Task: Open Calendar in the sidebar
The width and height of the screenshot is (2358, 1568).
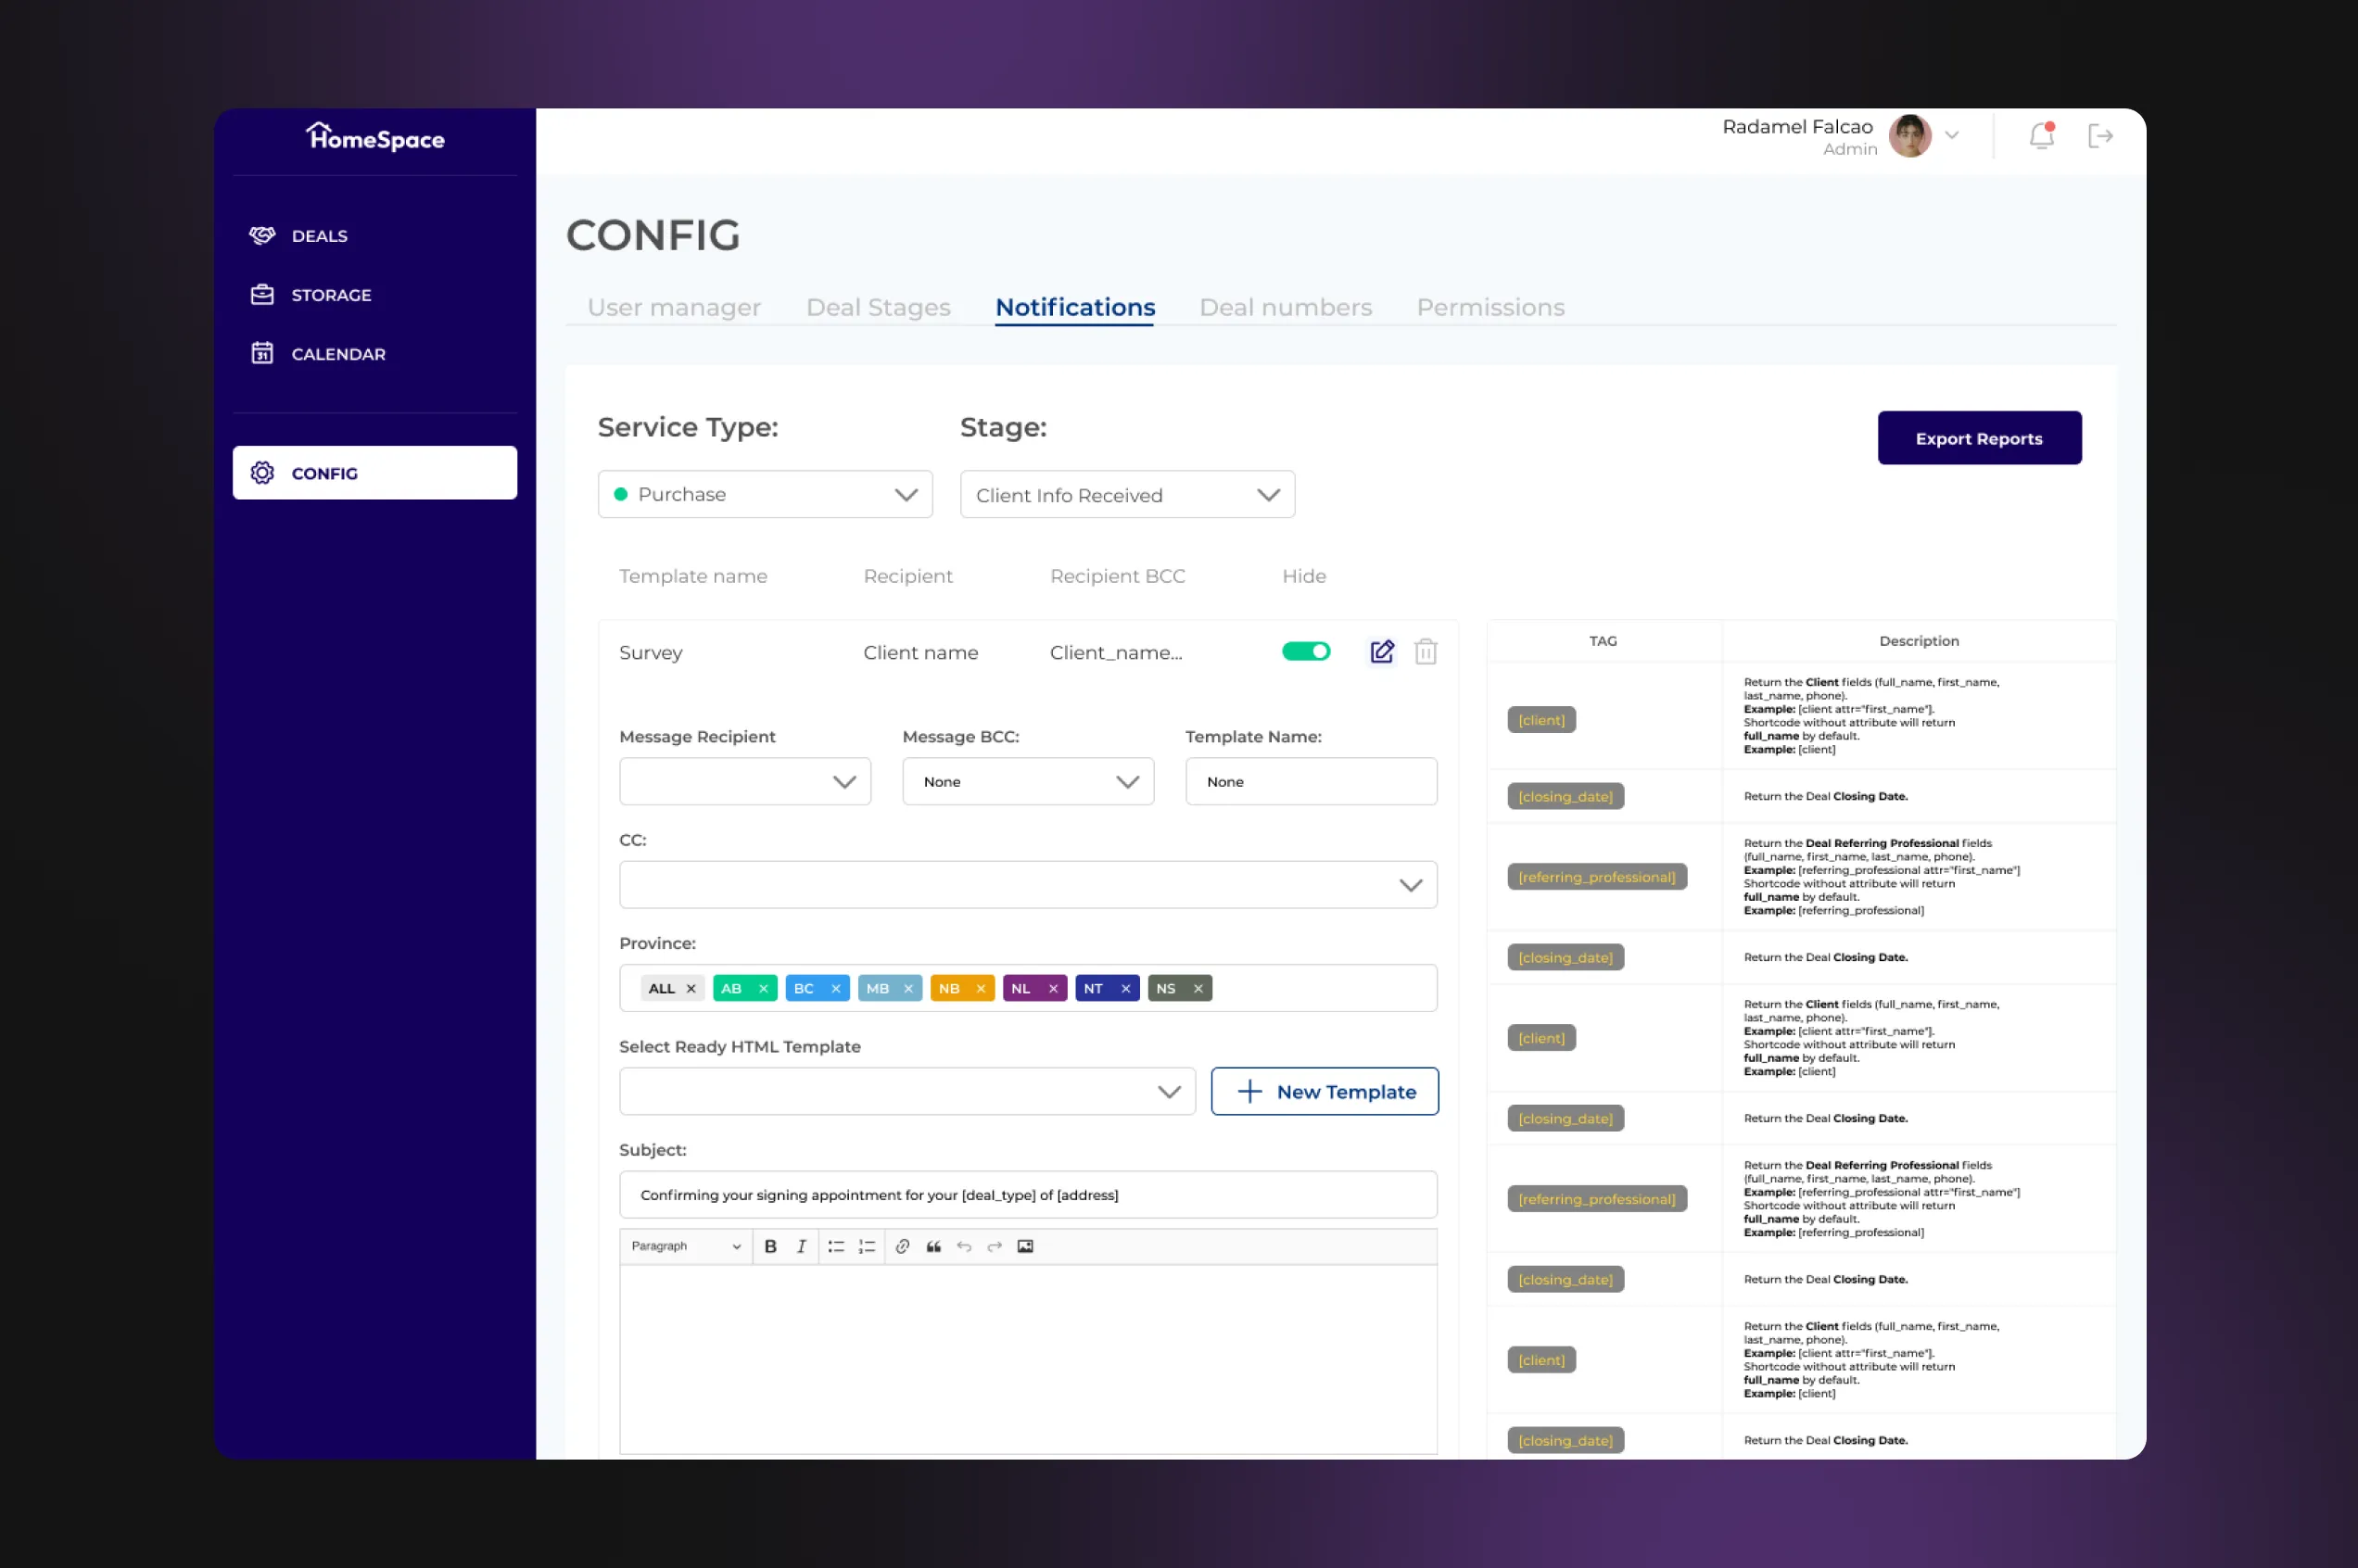Action: click(x=337, y=354)
